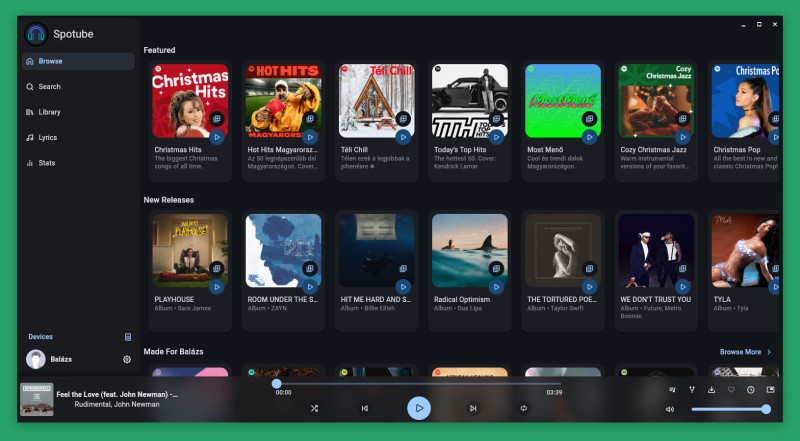Image resolution: width=800 pixels, height=441 pixels.
Task: Click the Spotube headphones logo
Action: coord(36,34)
